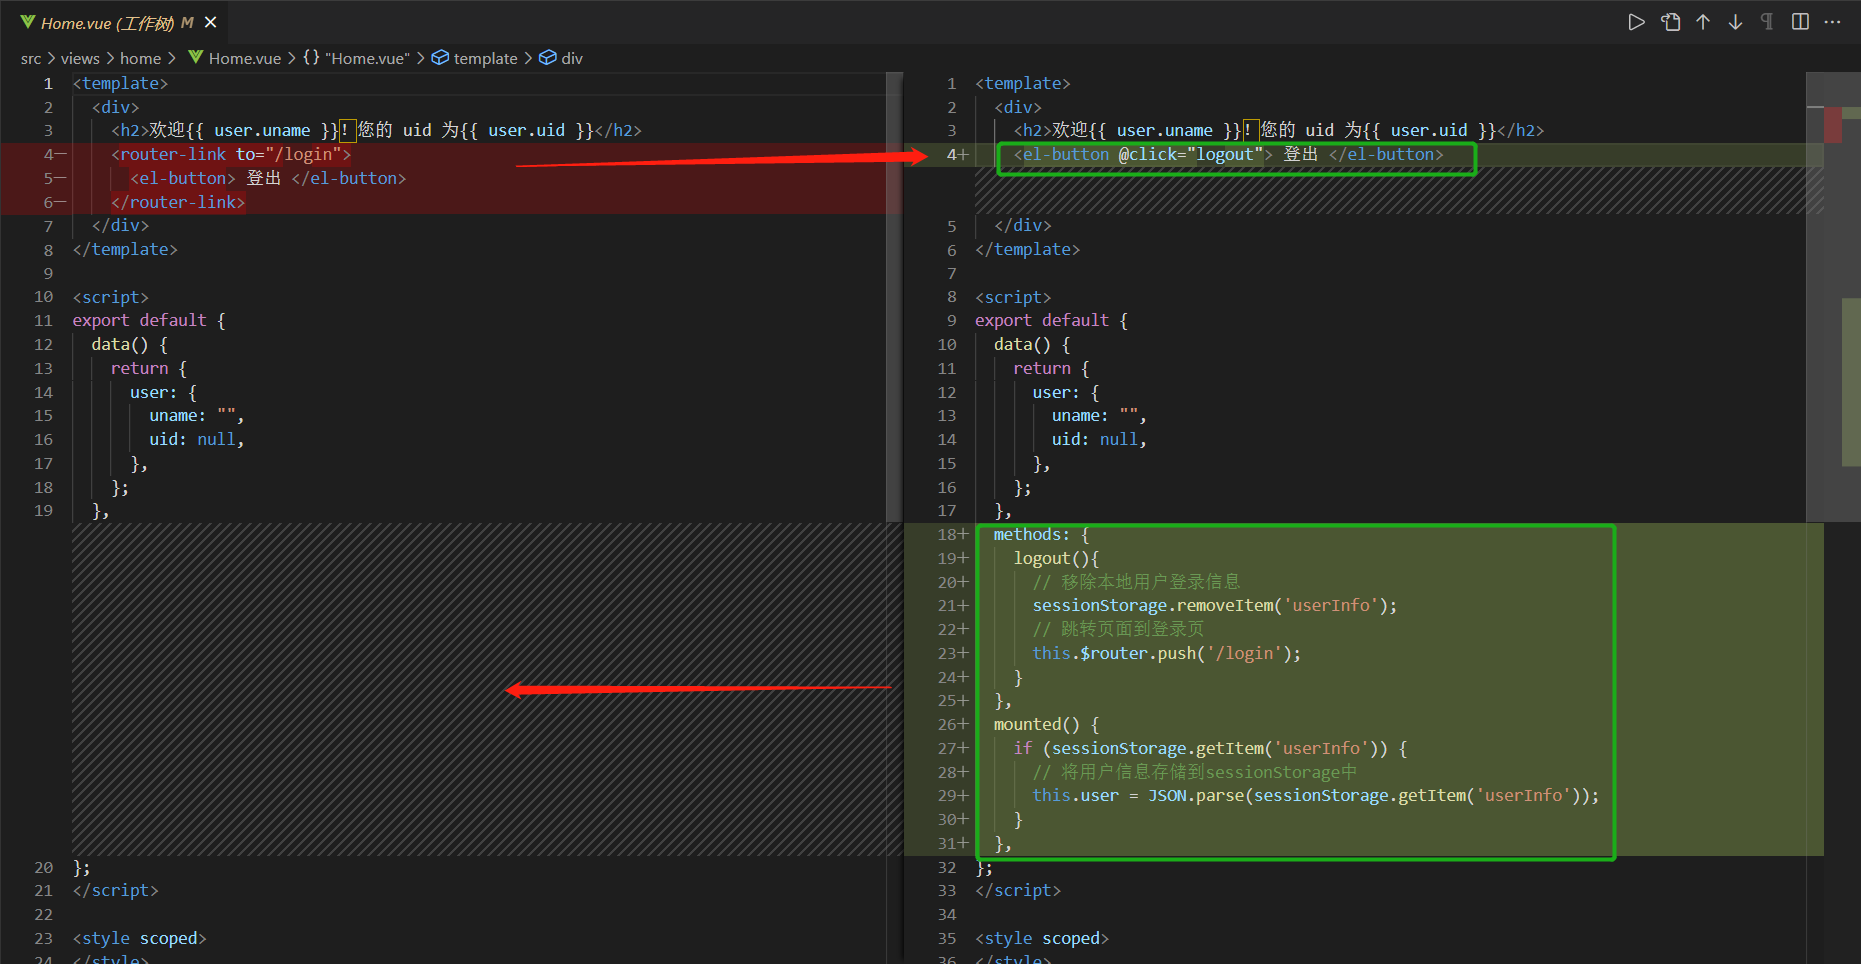
Task: Click return { line in right pane
Action: coord(1051,369)
